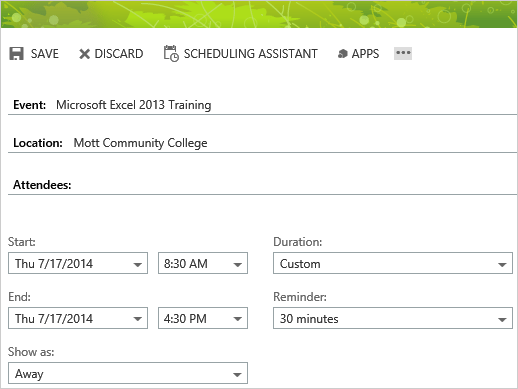
Task: Click the Scheduling Assistant calendar clock icon
Action: pos(171,54)
